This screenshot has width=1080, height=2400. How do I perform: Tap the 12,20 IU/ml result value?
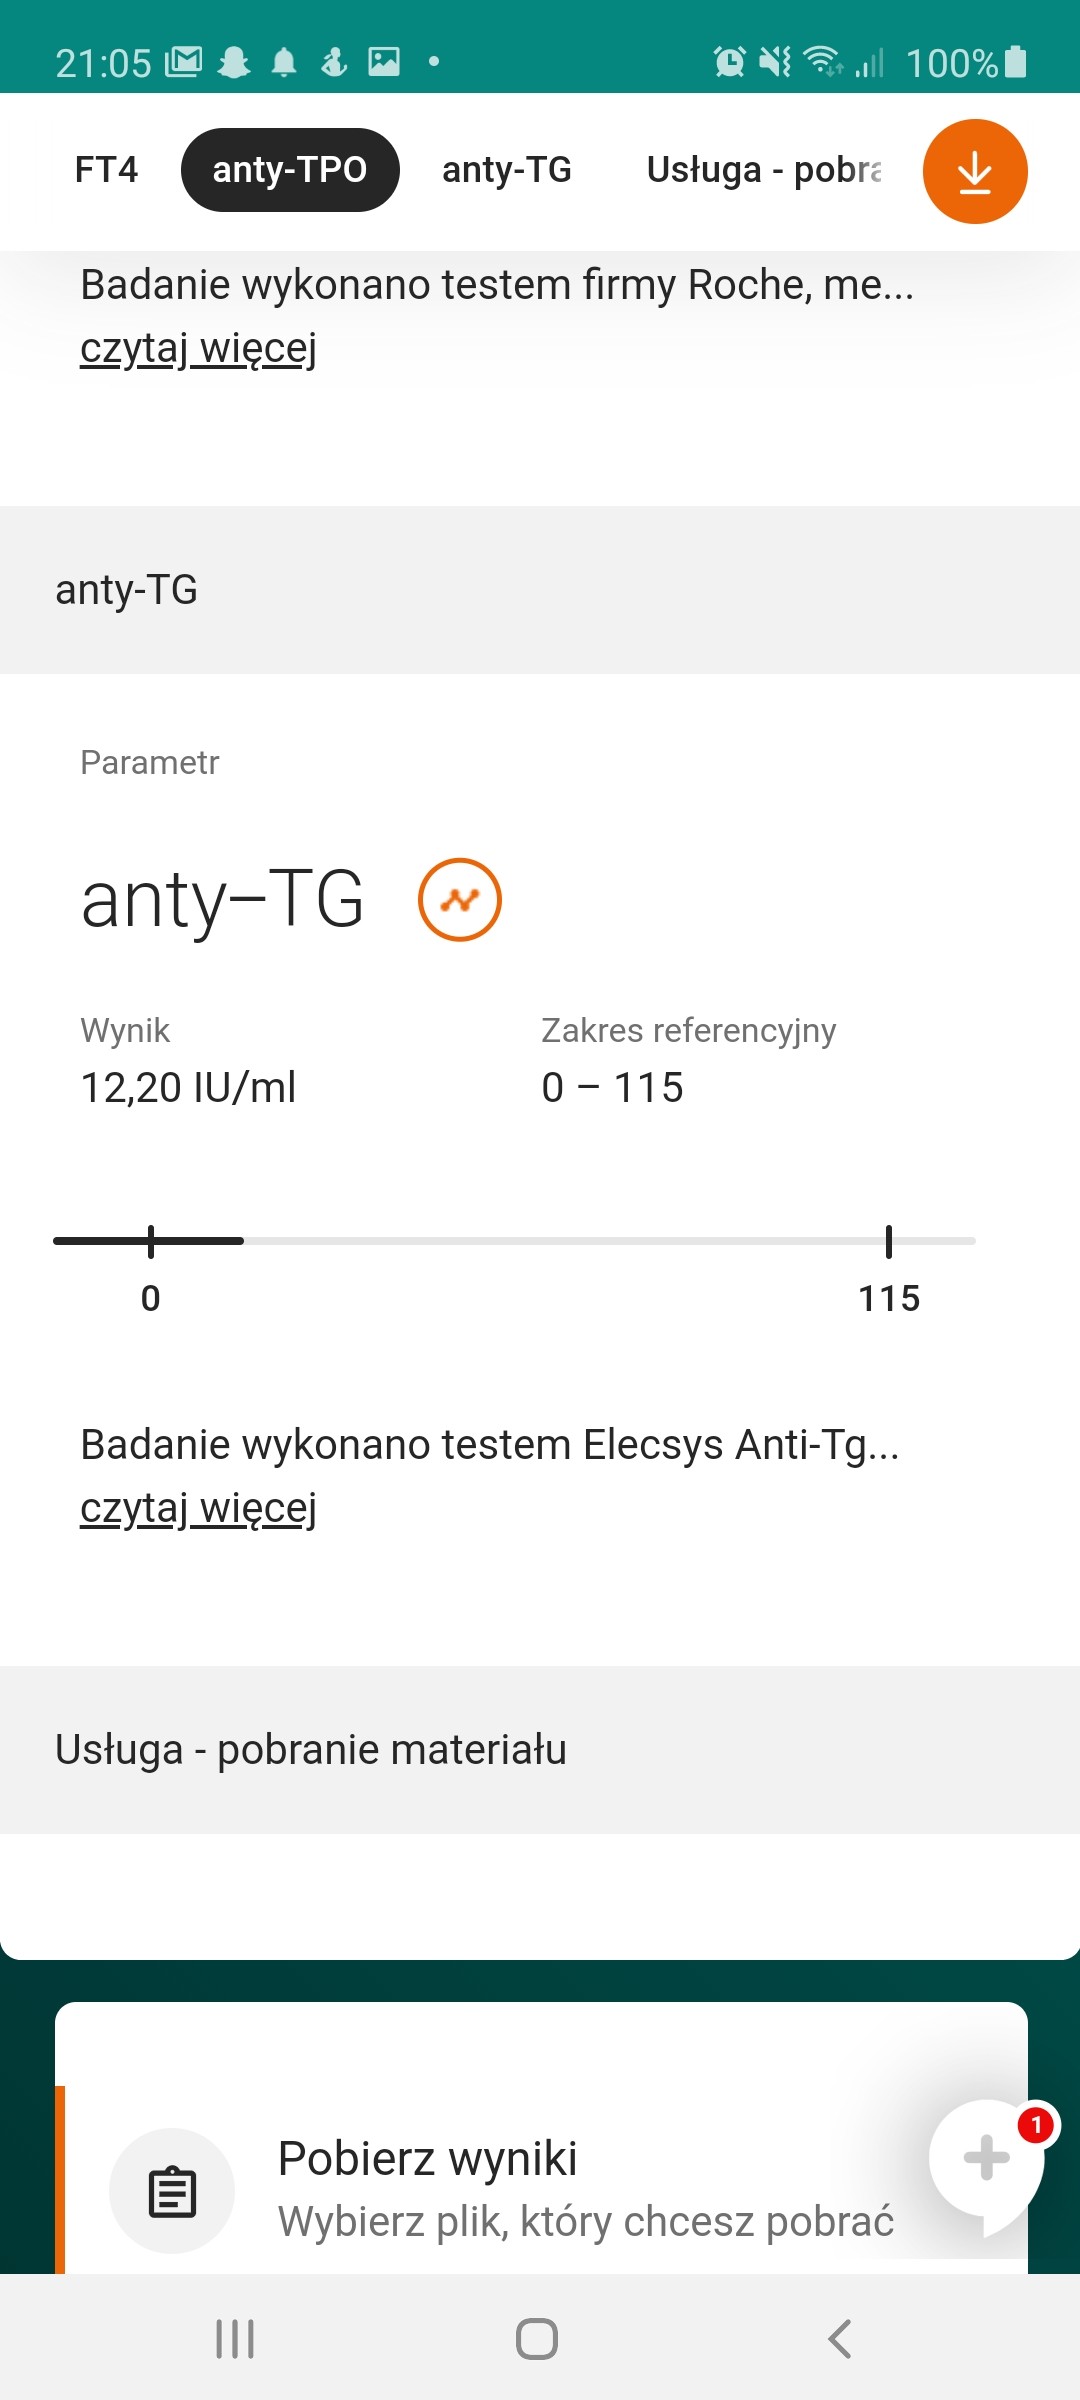(x=188, y=1087)
